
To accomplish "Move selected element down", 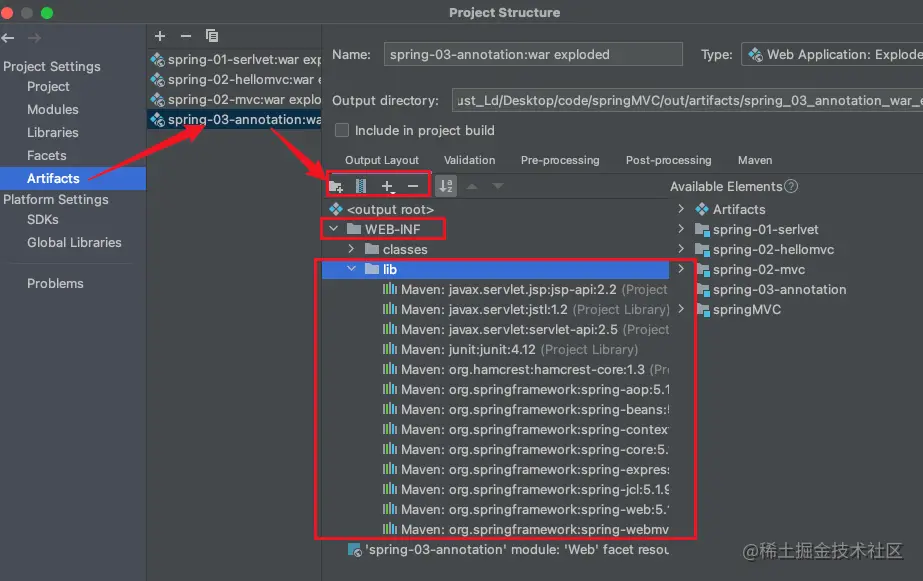I will click(498, 187).
